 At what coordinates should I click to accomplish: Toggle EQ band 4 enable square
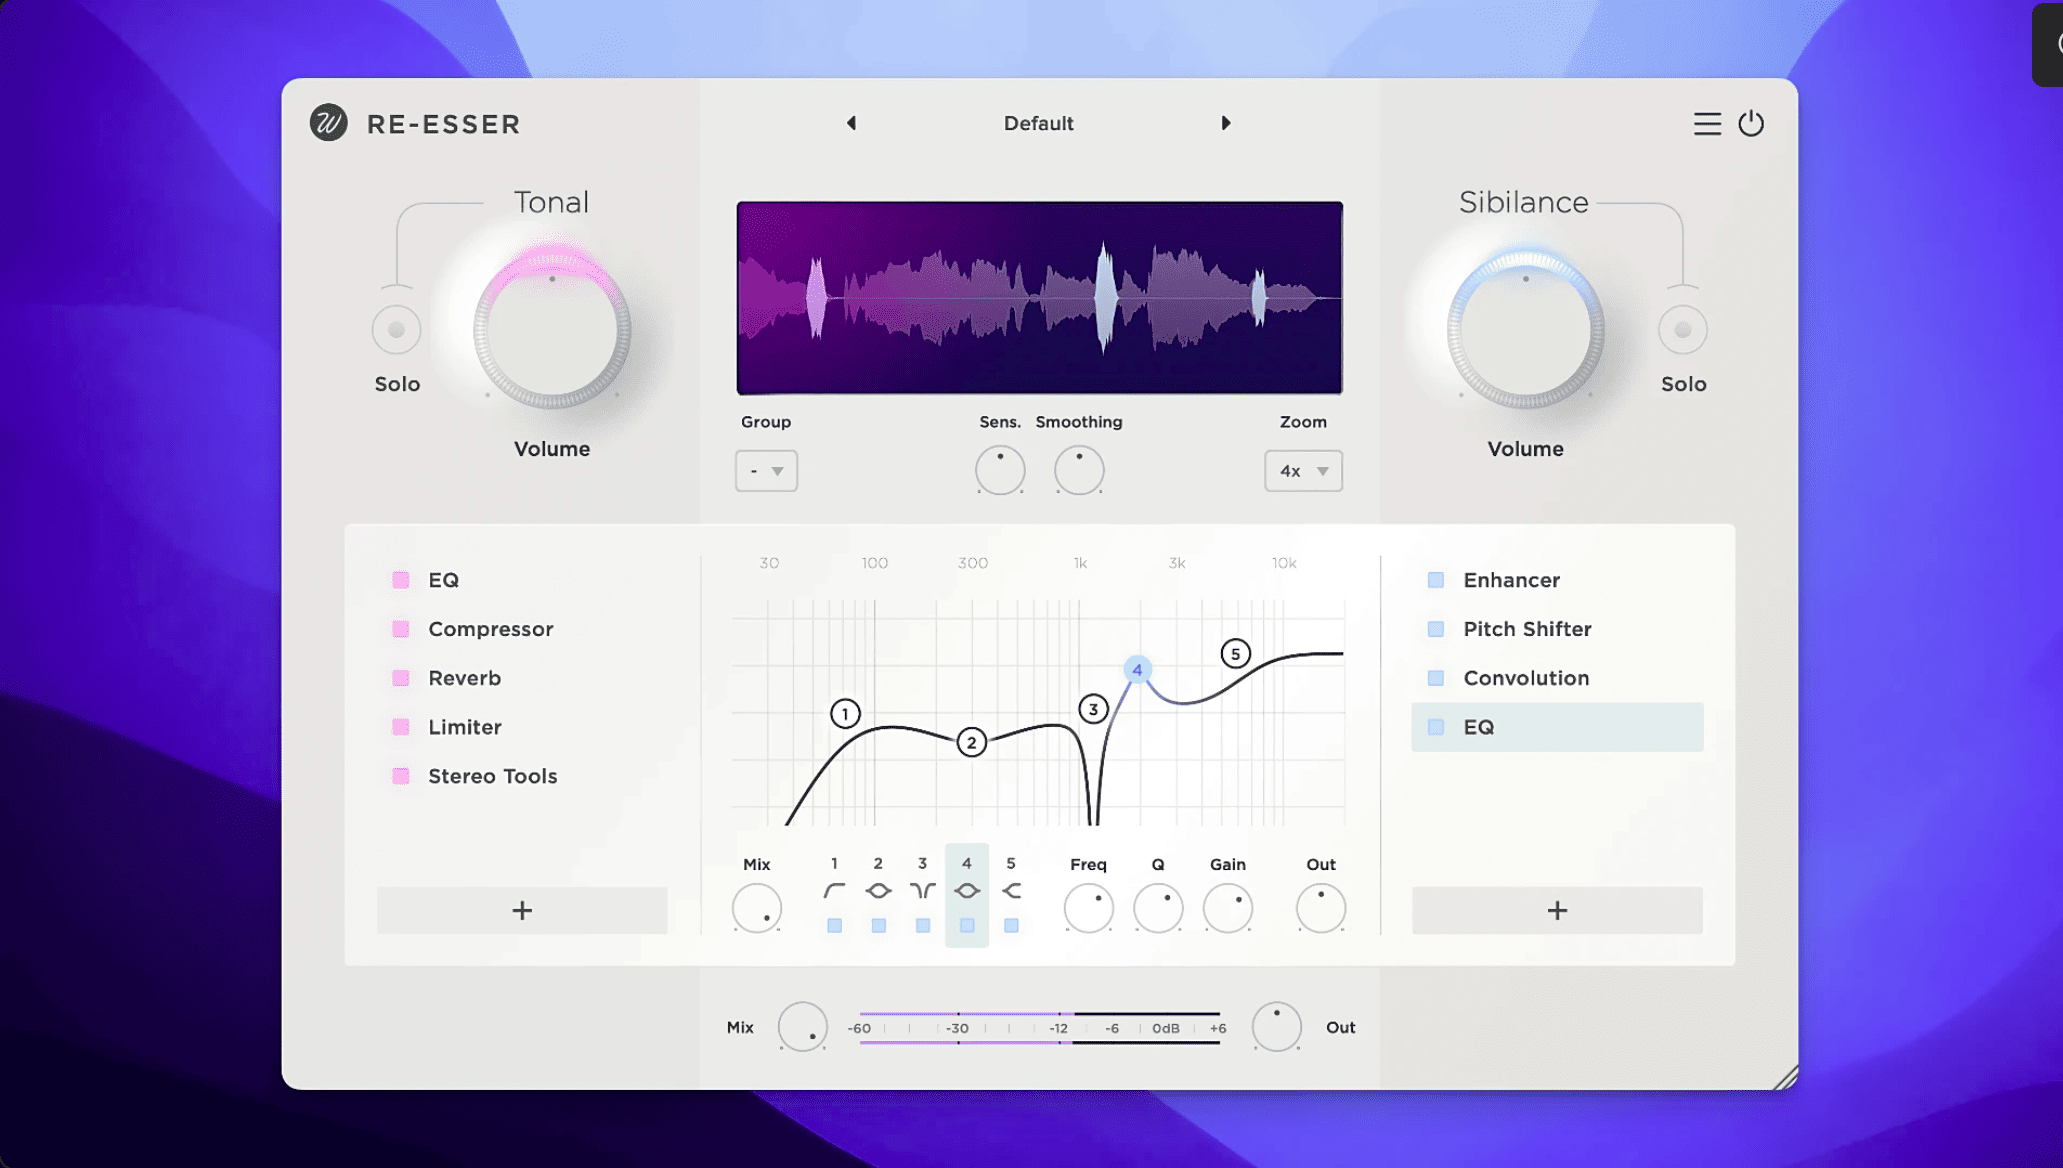(967, 926)
